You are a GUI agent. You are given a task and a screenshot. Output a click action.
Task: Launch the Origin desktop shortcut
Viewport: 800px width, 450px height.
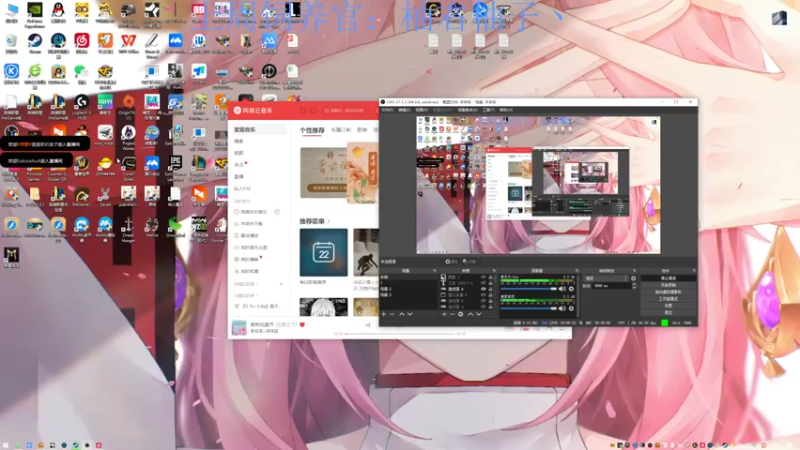tap(129, 105)
